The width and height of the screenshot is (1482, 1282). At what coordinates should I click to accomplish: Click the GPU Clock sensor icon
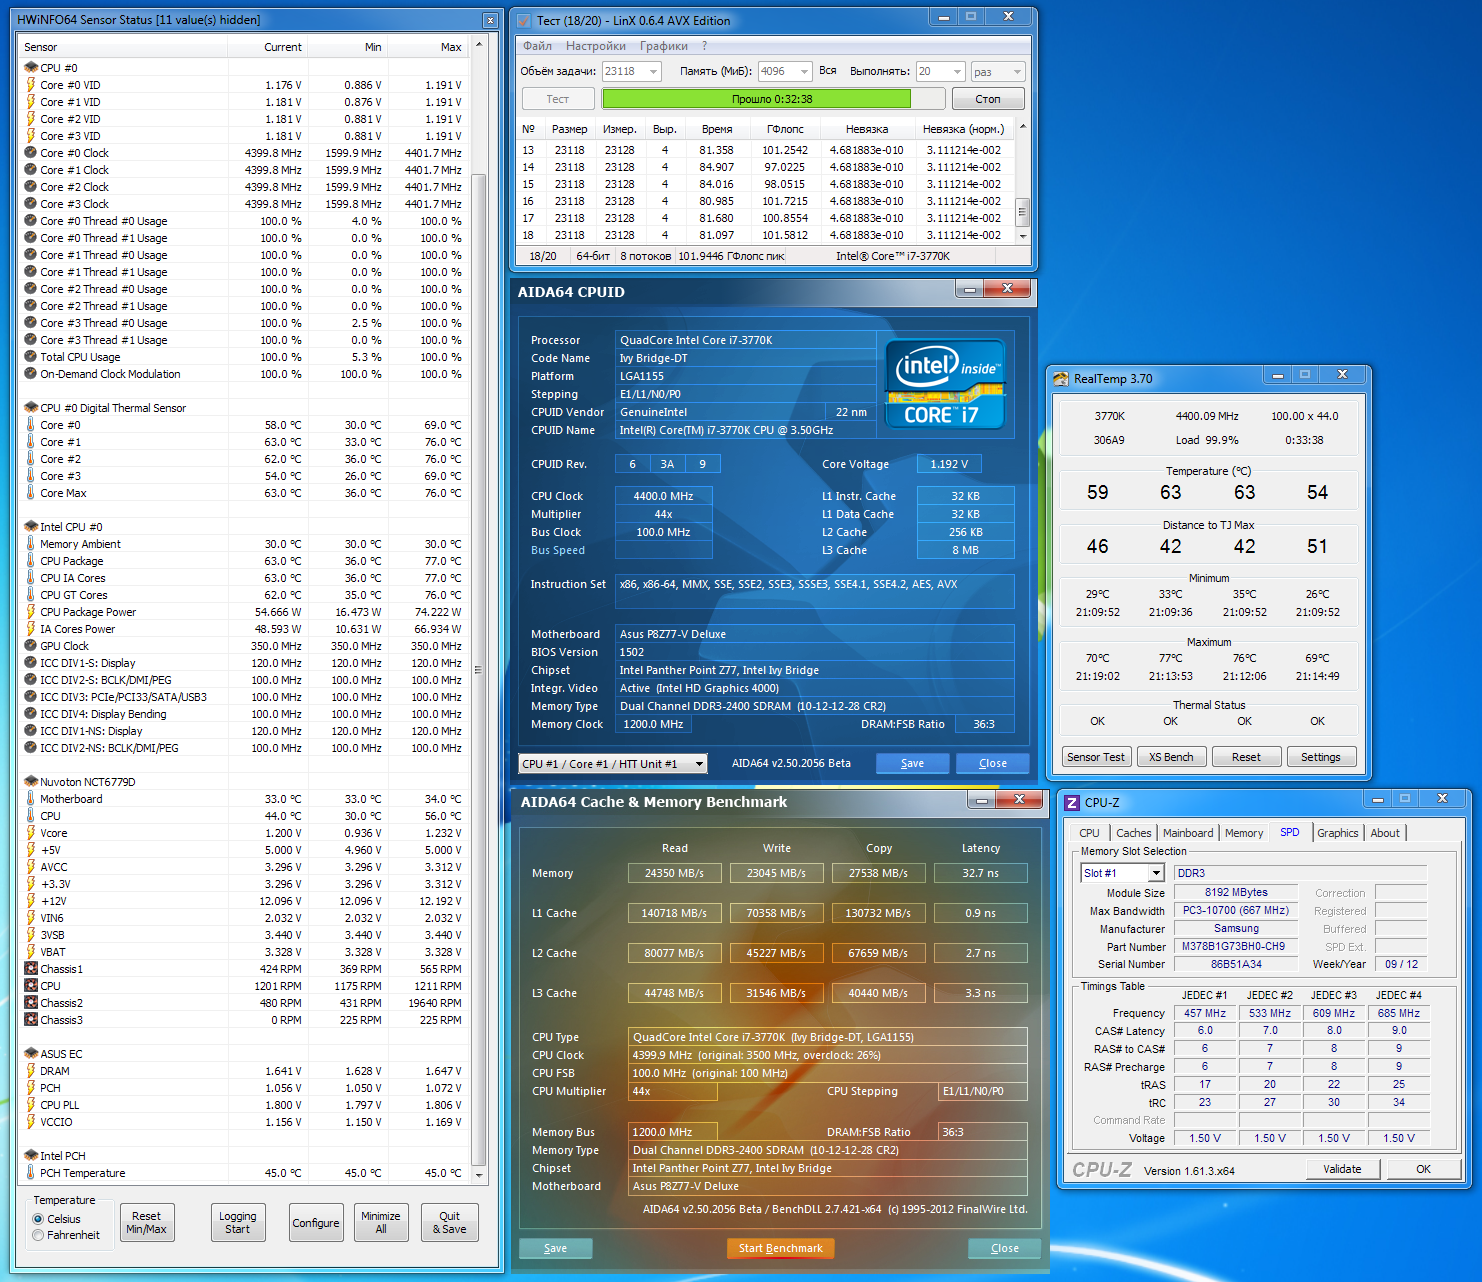[31, 646]
